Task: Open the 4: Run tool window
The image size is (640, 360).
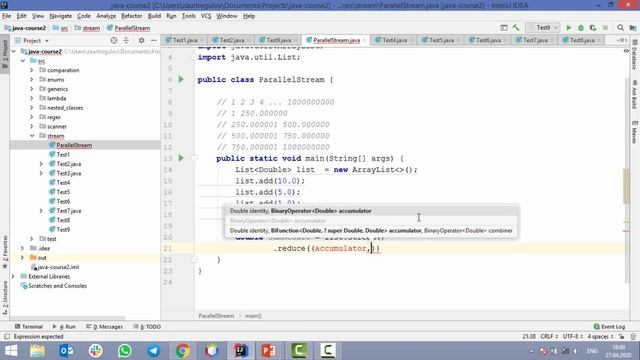Action: (64, 327)
